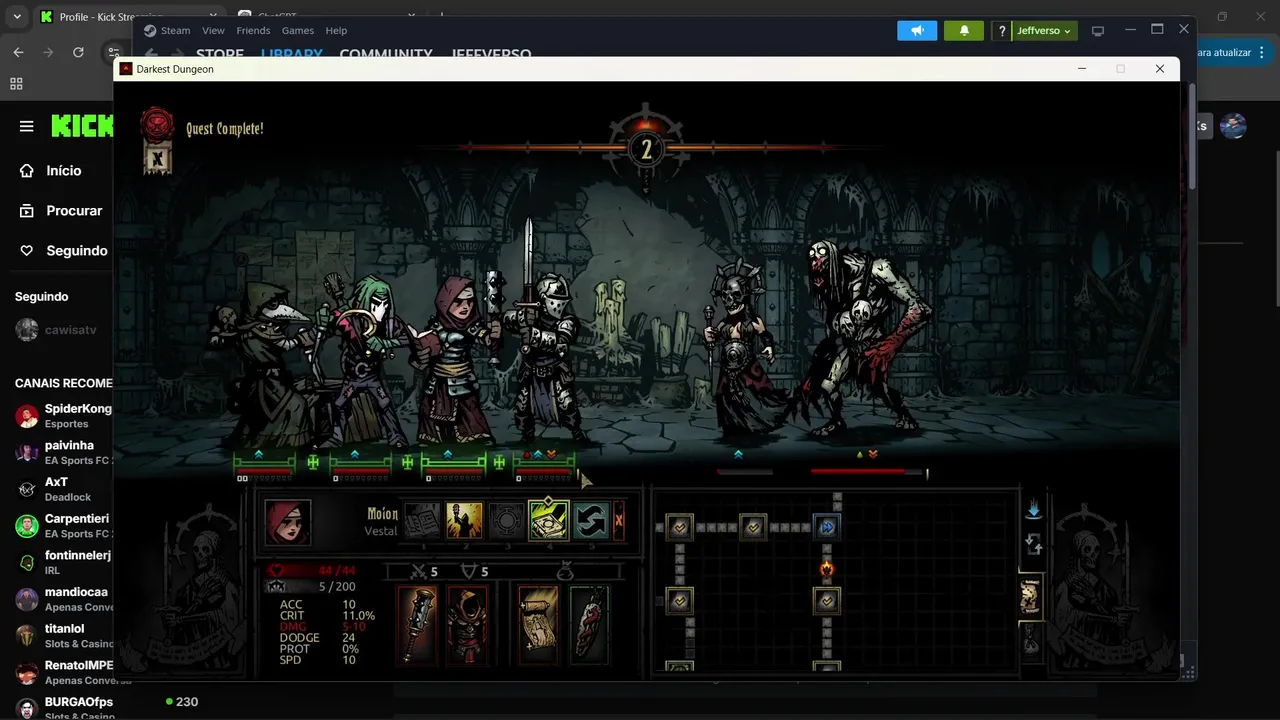Select the middle-left cleared map room

(x=680, y=601)
